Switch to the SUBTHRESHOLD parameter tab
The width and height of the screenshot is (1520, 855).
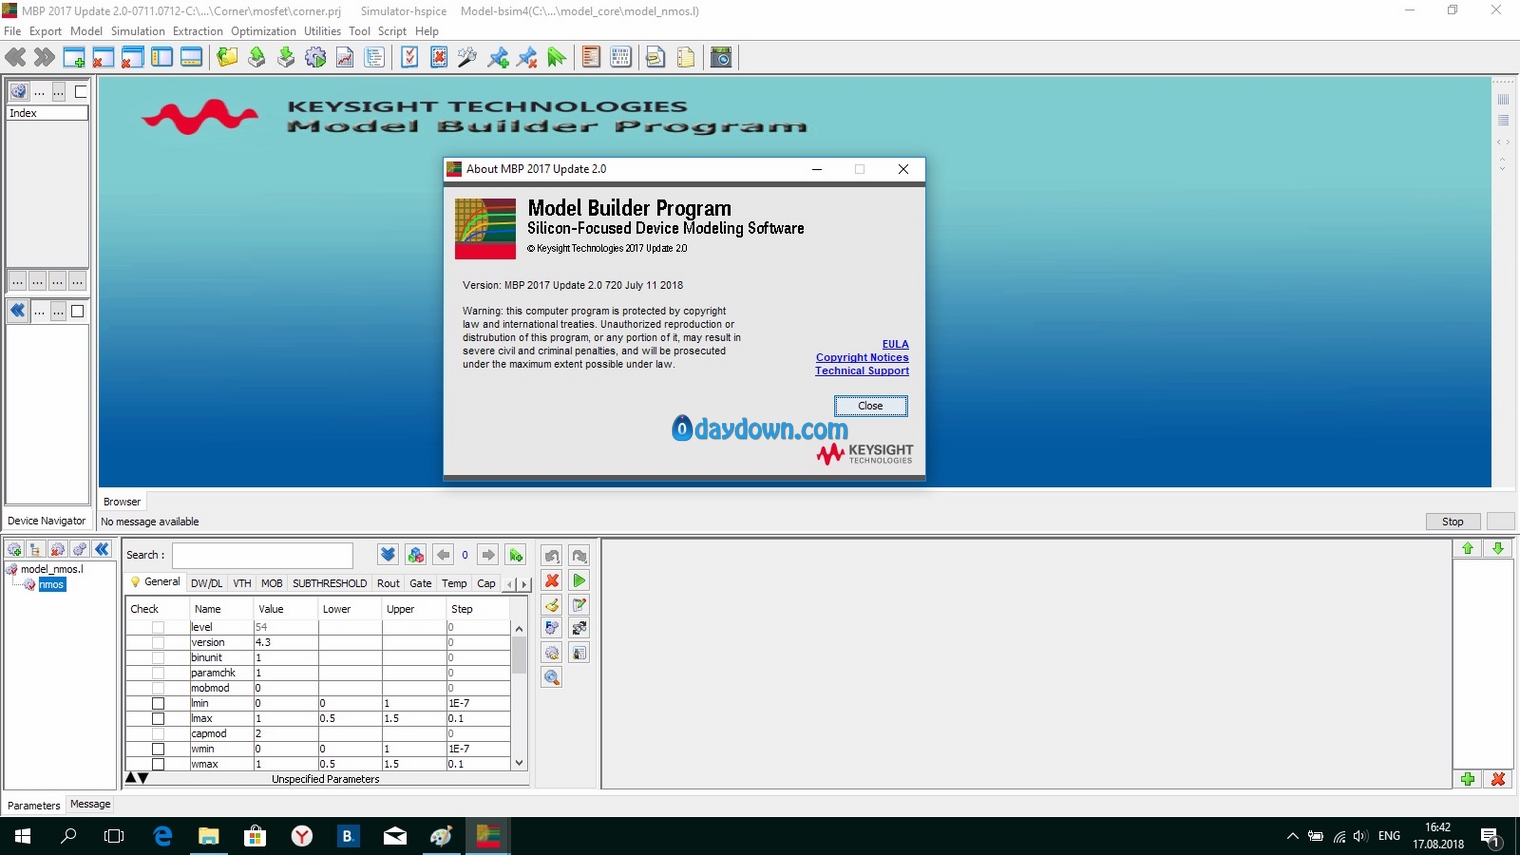point(330,583)
